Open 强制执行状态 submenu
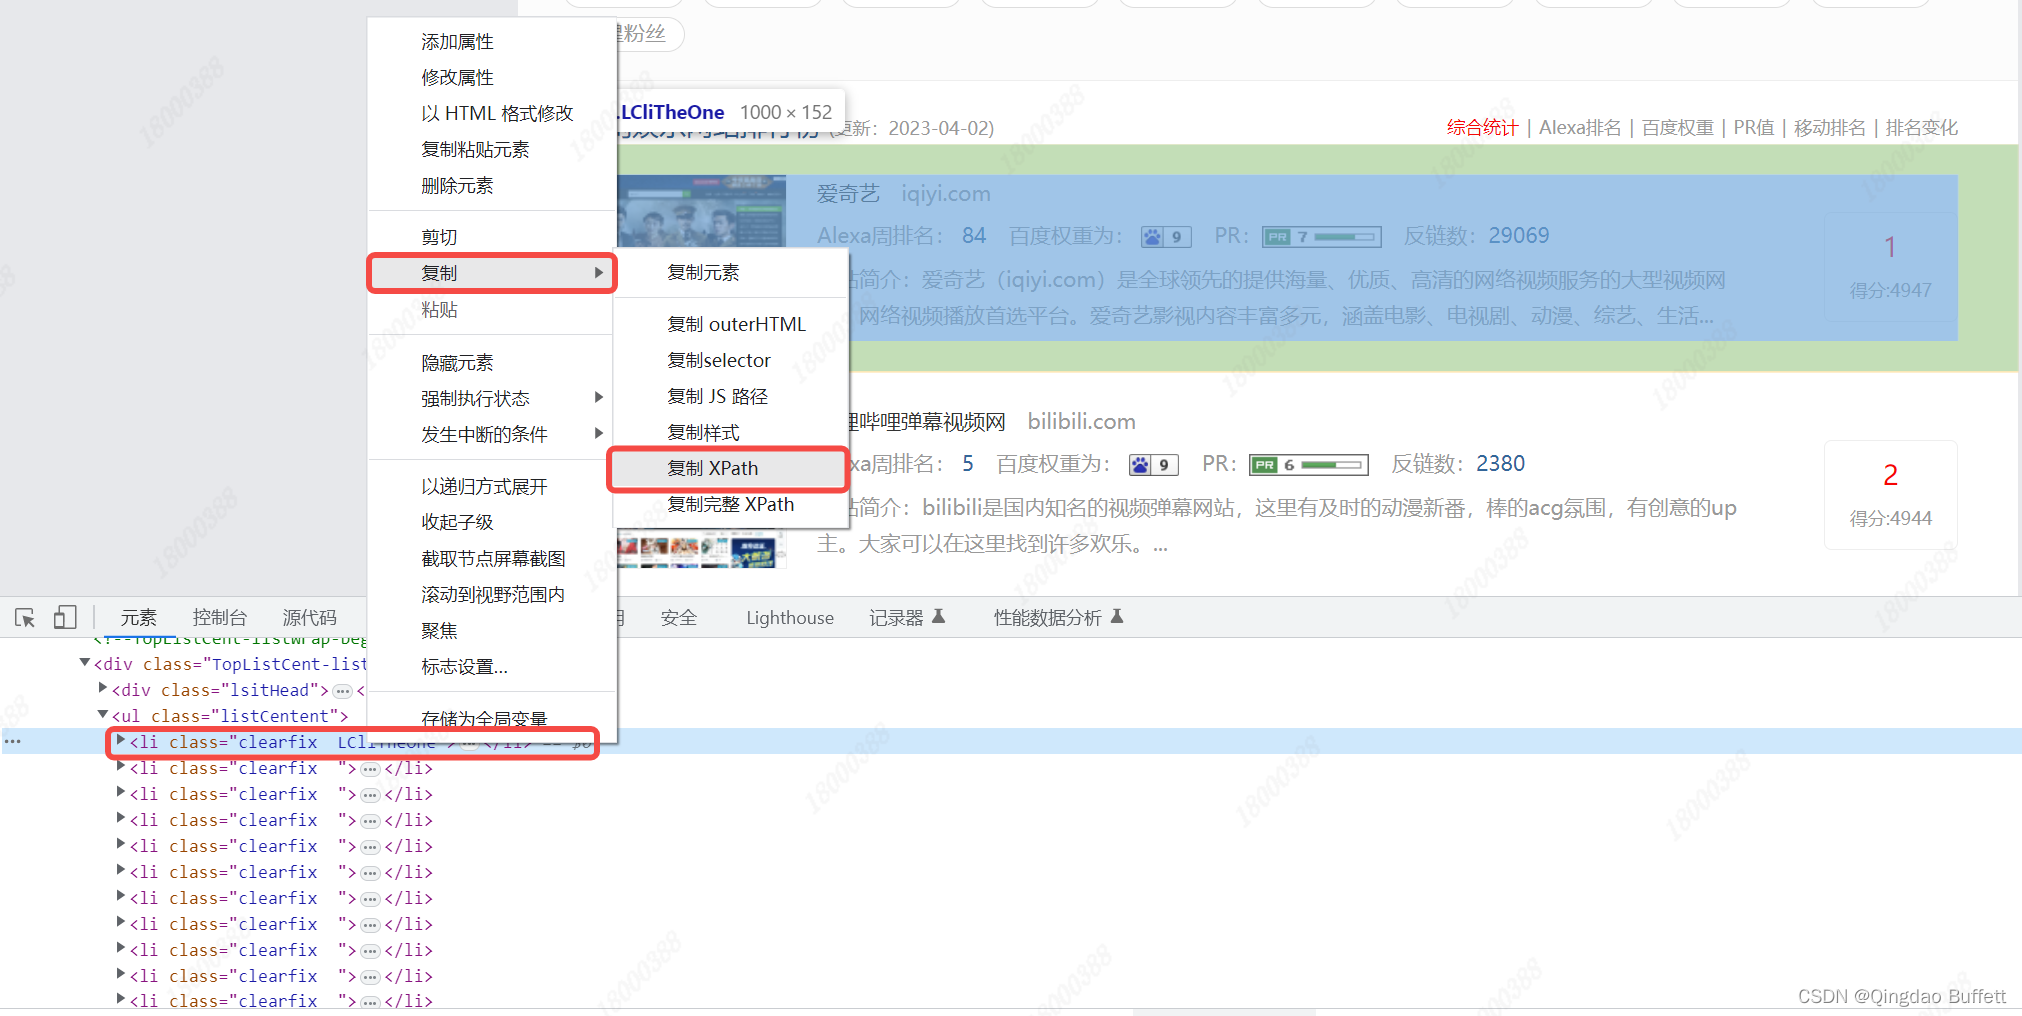Image resolution: width=2022 pixels, height=1016 pixels. (492, 399)
